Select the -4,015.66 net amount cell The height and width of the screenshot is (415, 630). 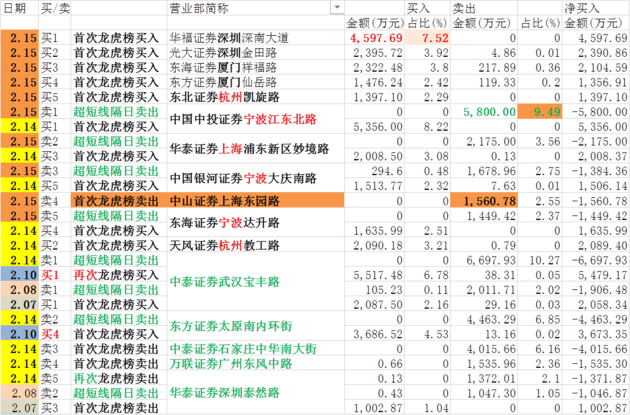point(596,349)
